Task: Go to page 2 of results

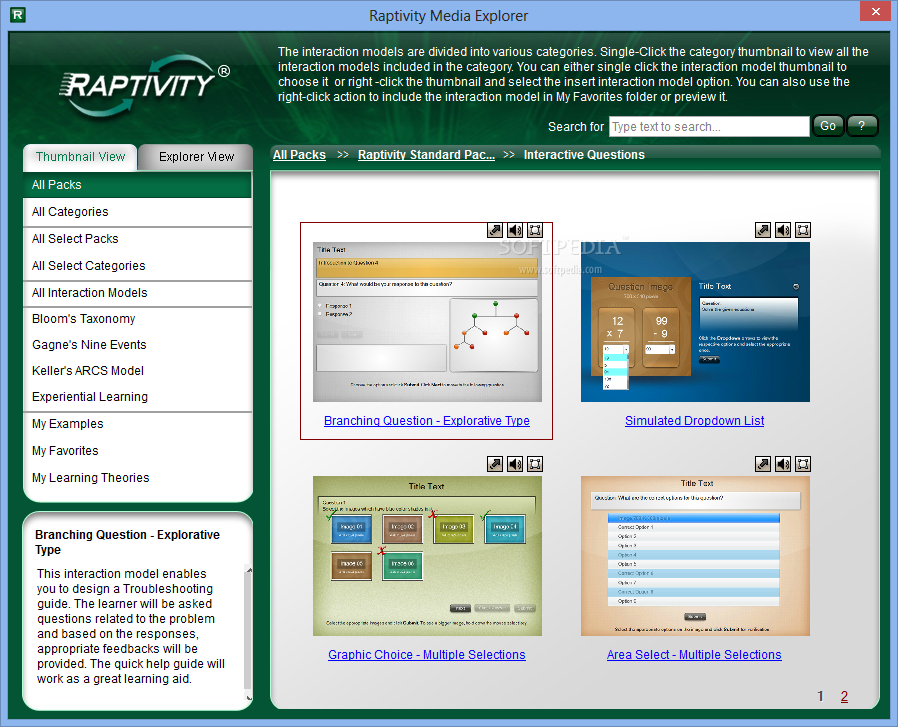Action: coord(844,696)
